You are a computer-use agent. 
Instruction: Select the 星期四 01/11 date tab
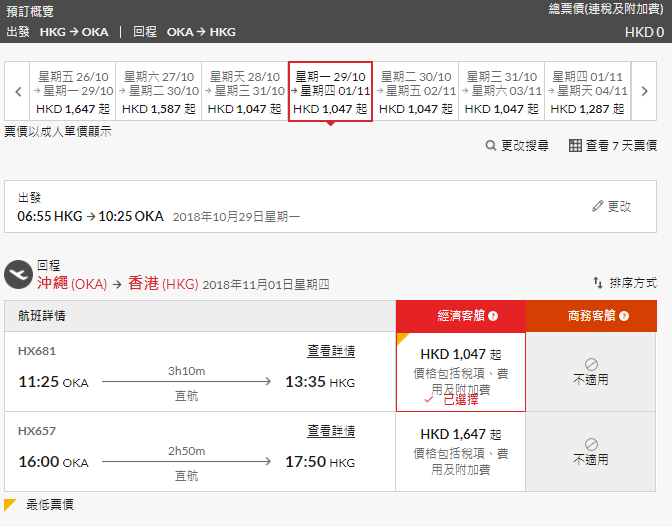pos(588,91)
